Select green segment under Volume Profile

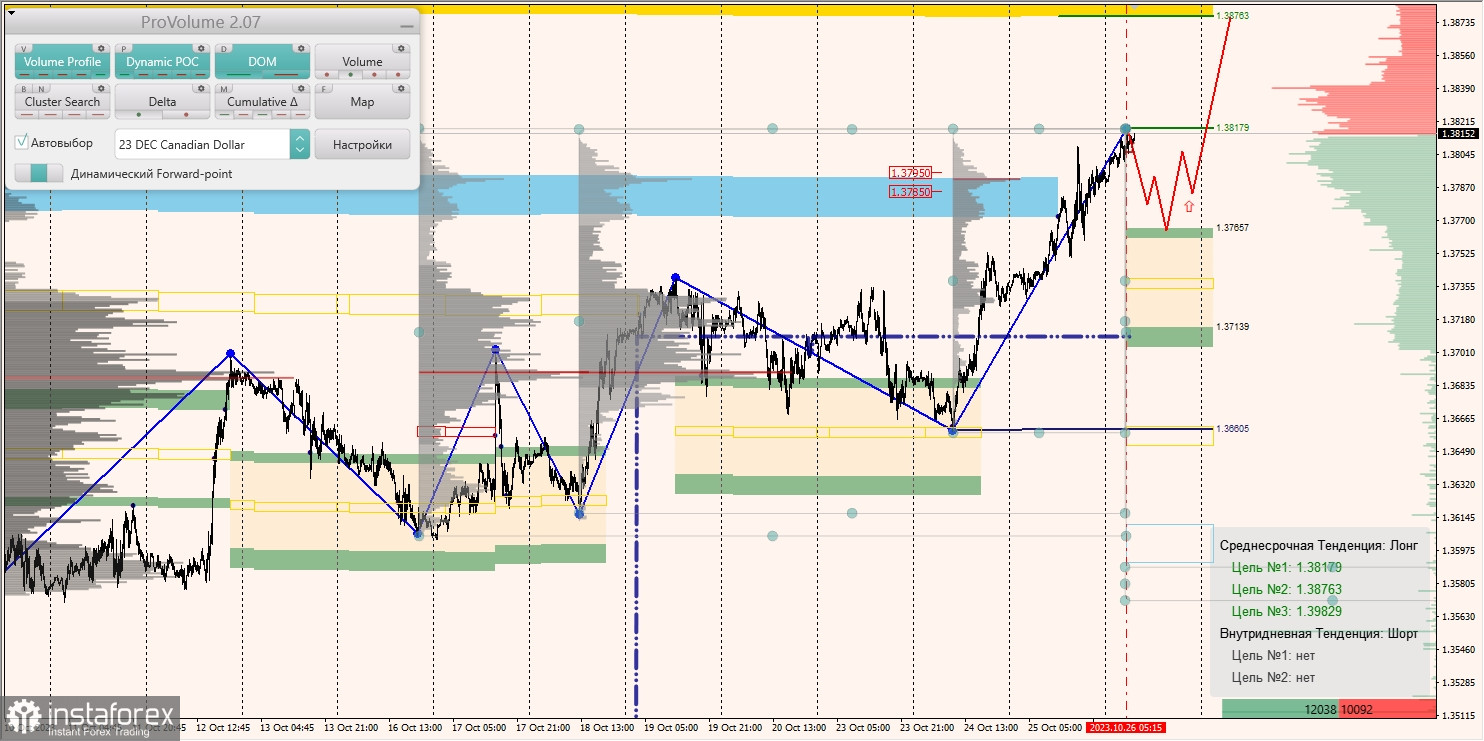click(x=100, y=75)
